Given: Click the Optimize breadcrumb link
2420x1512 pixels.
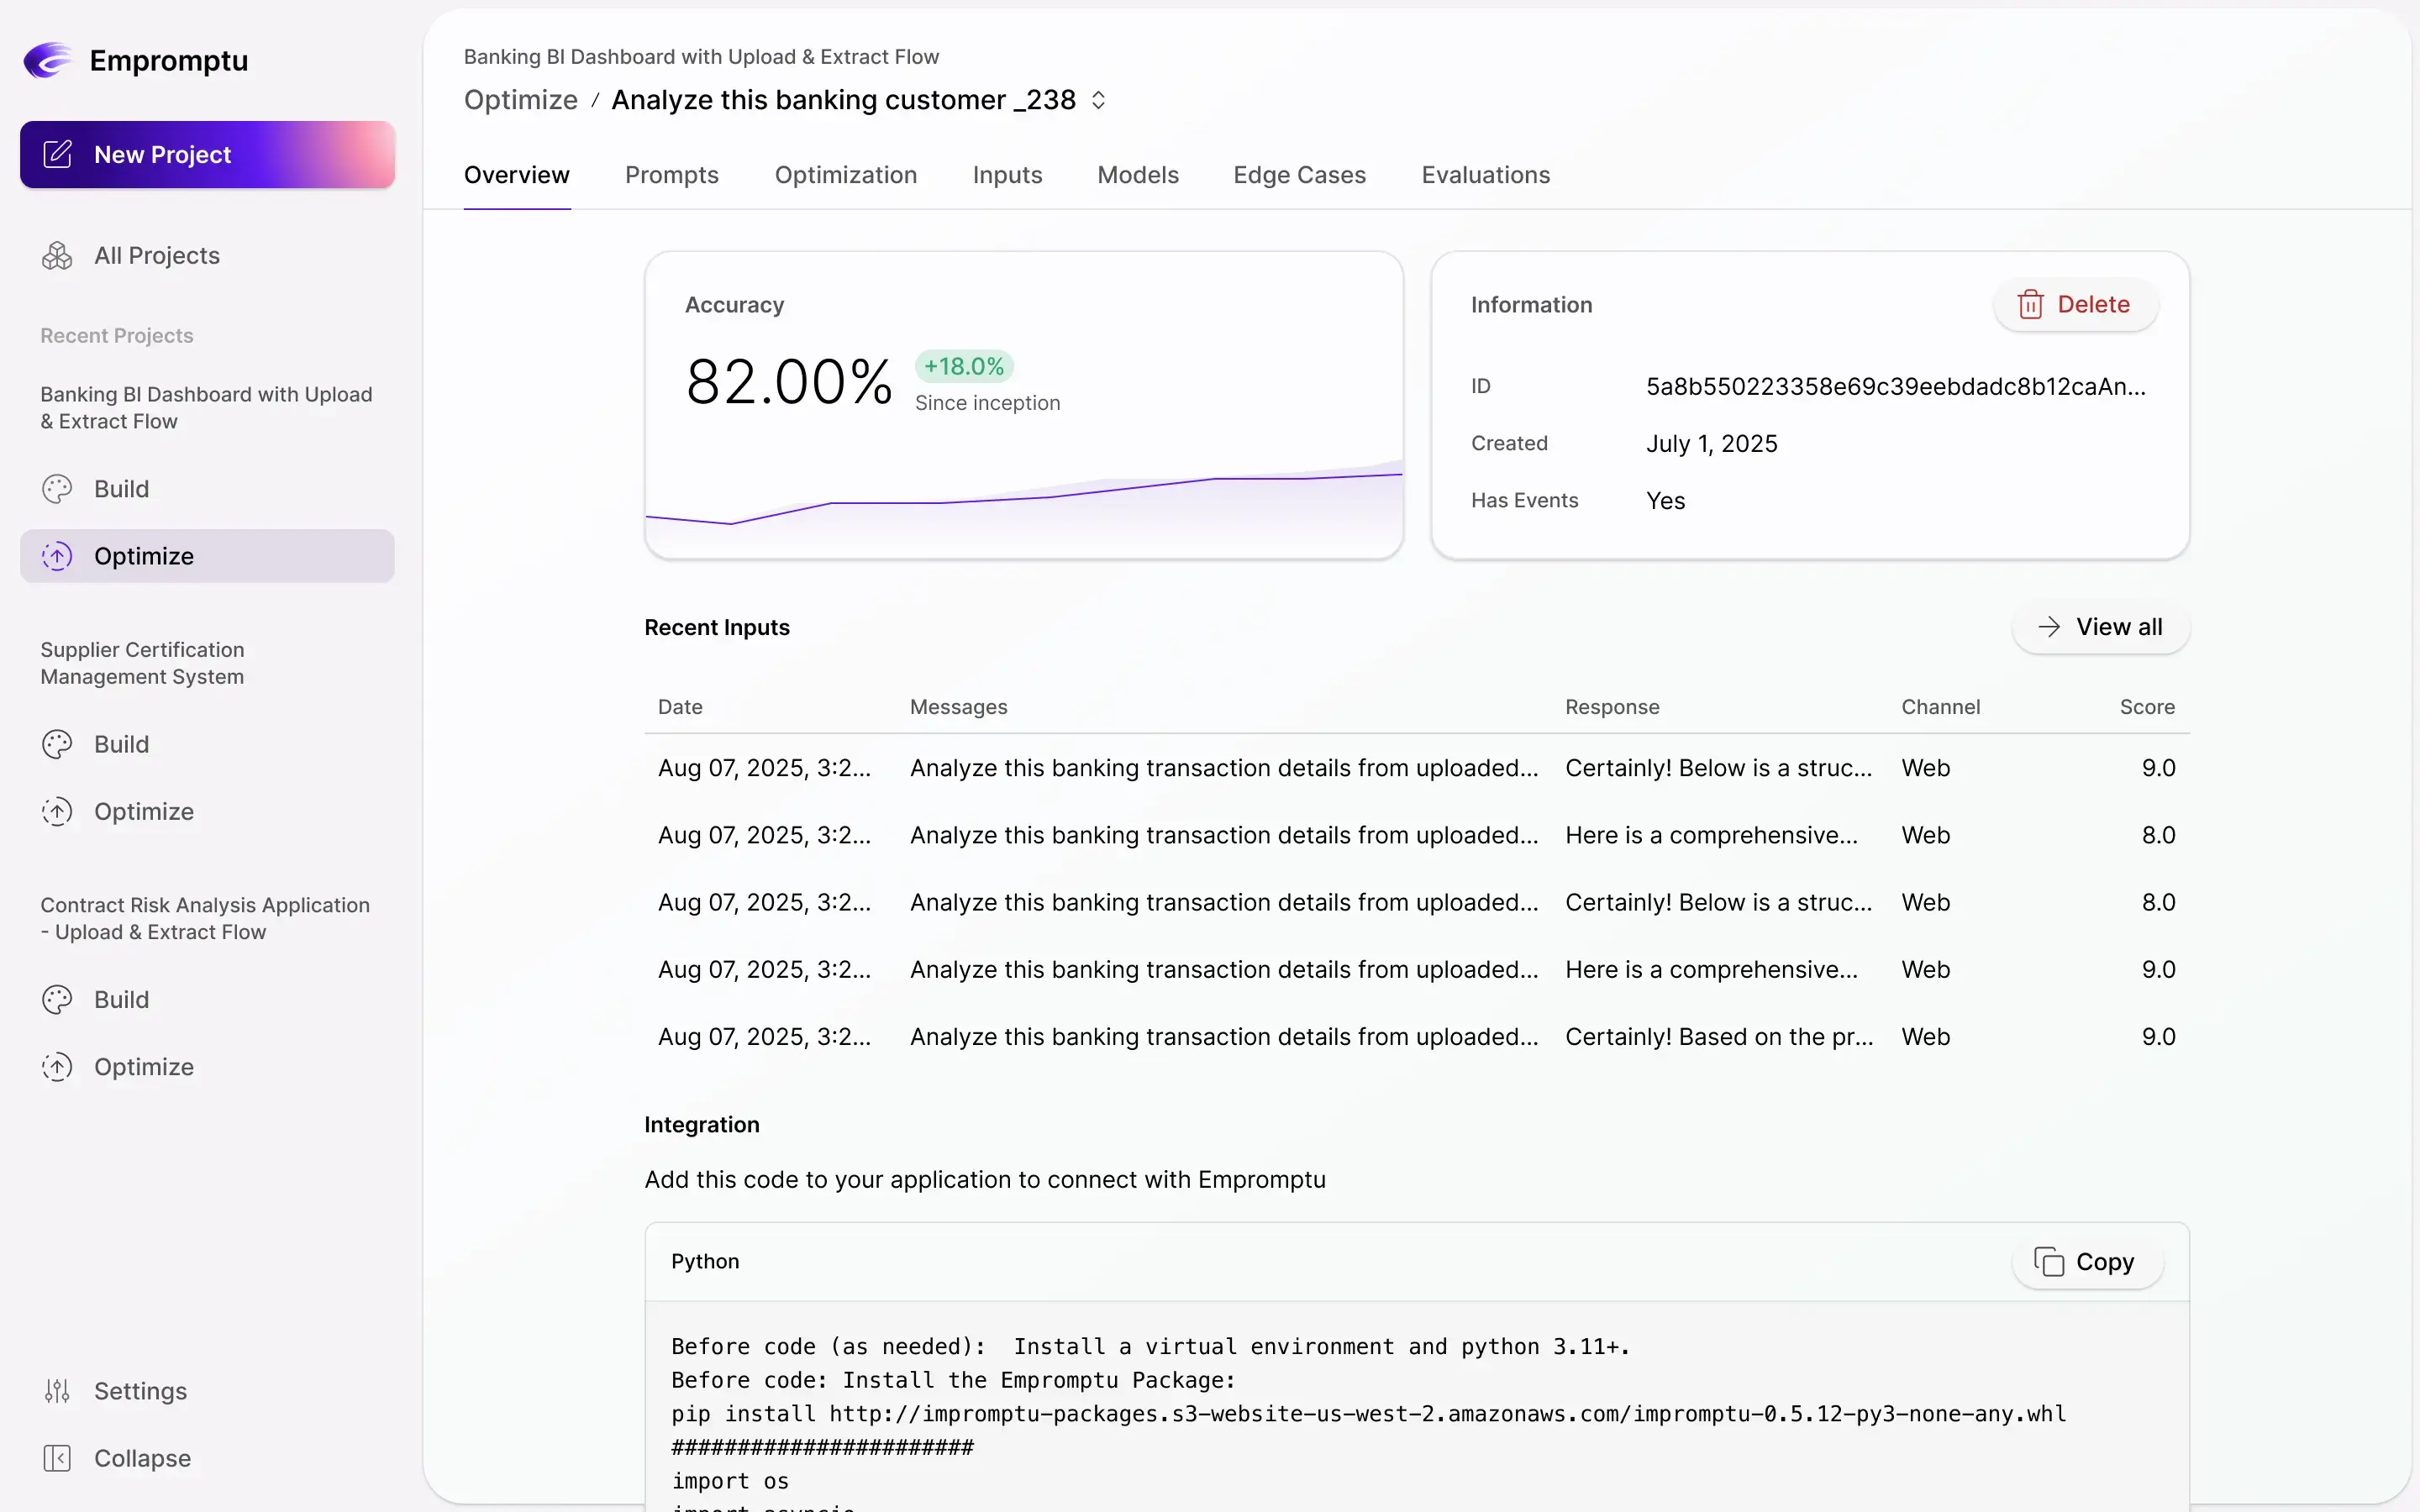Looking at the screenshot, I should coord(521,99).
